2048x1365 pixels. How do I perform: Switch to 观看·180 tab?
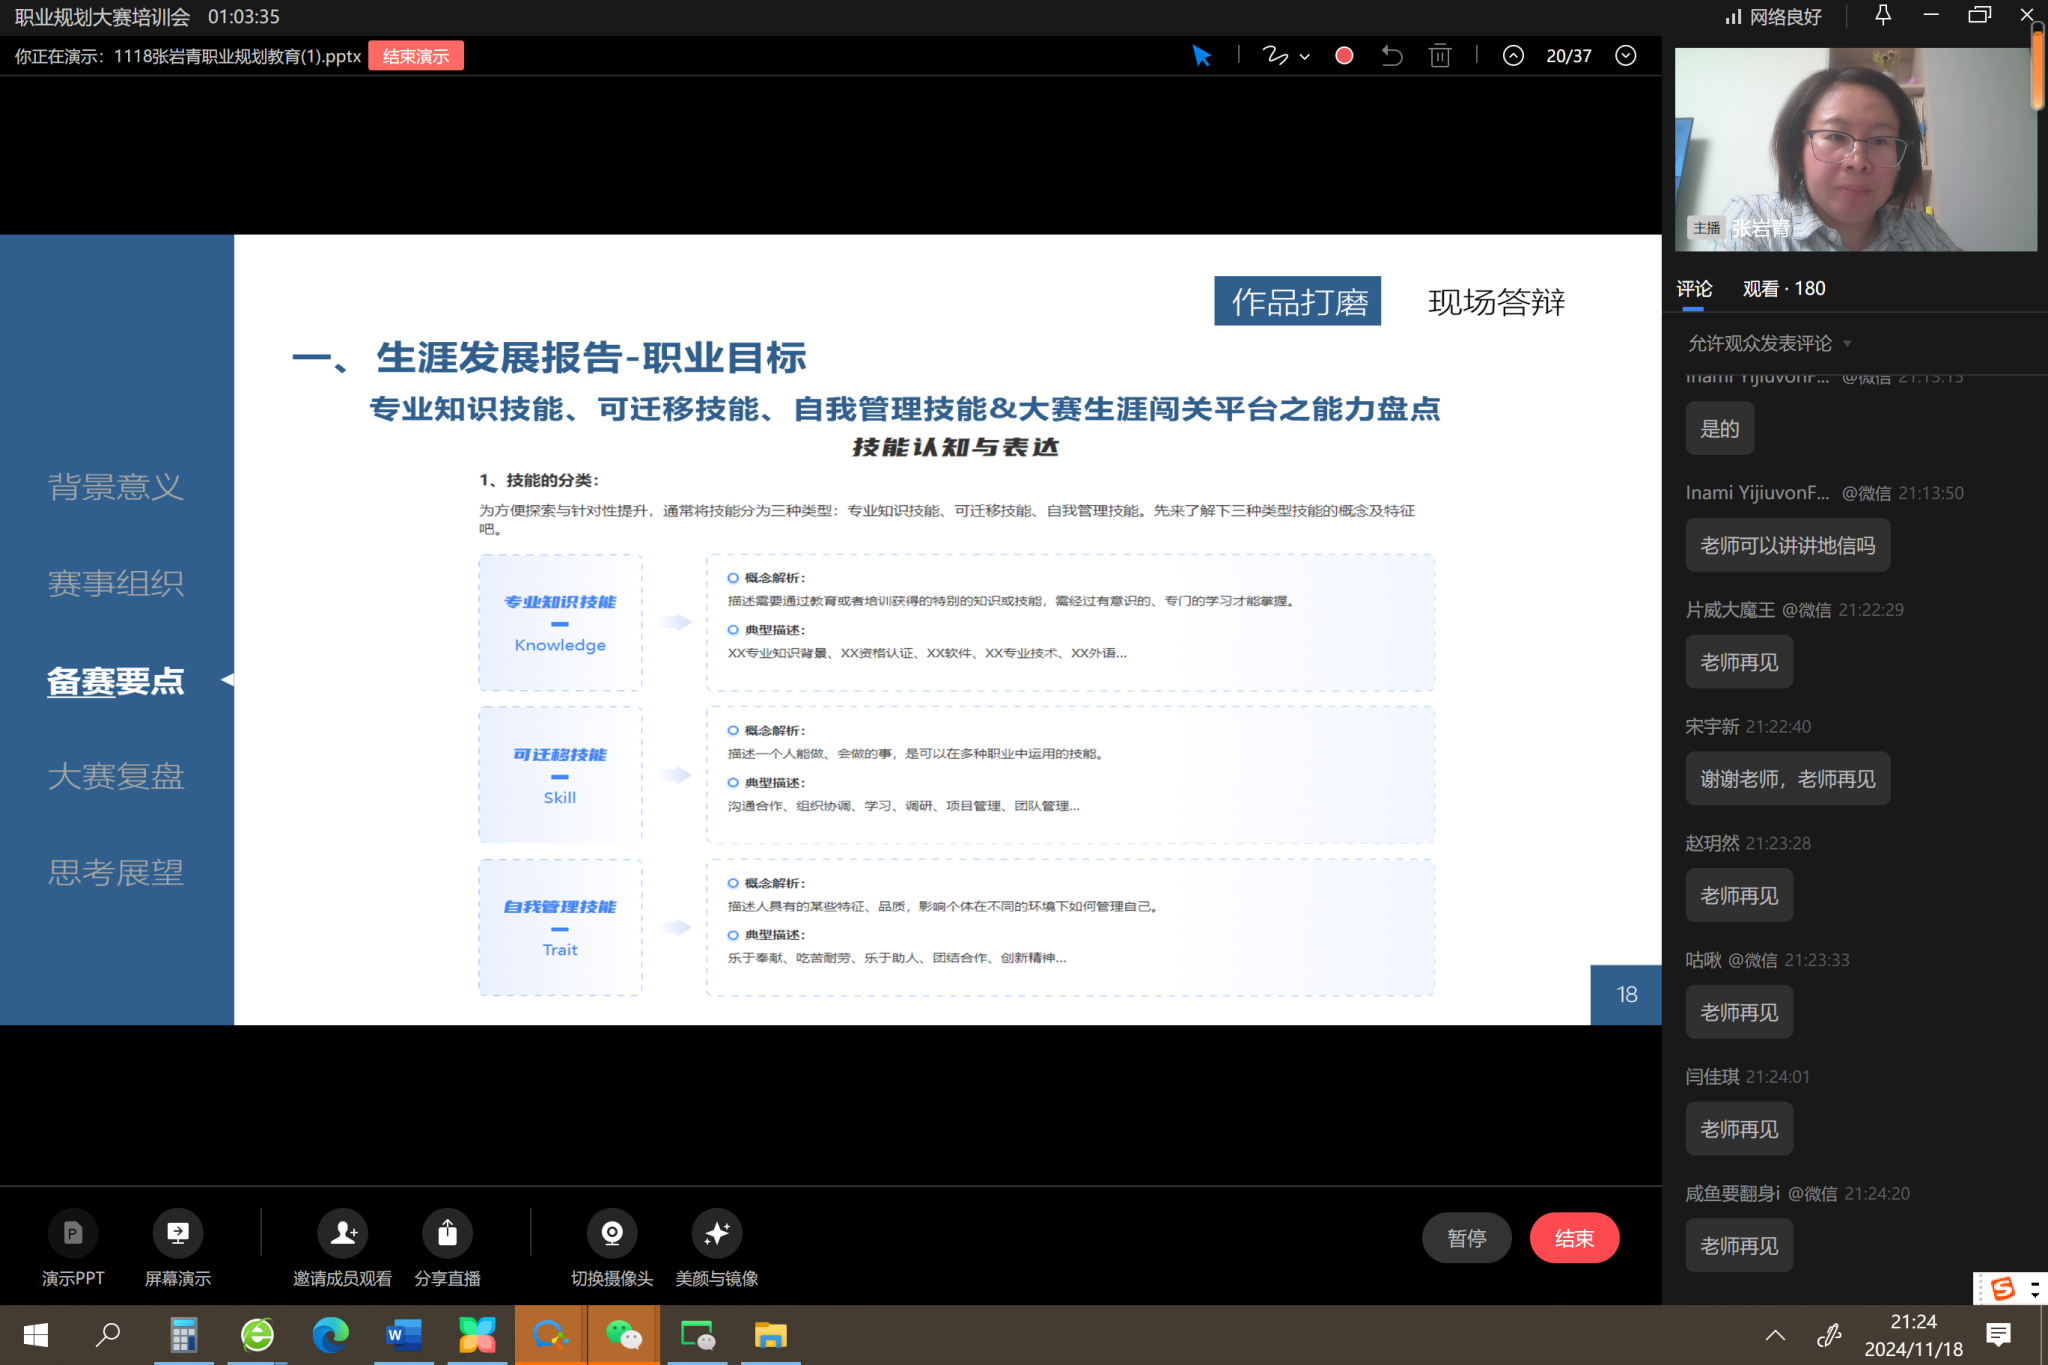click(x=1783, y=289)
